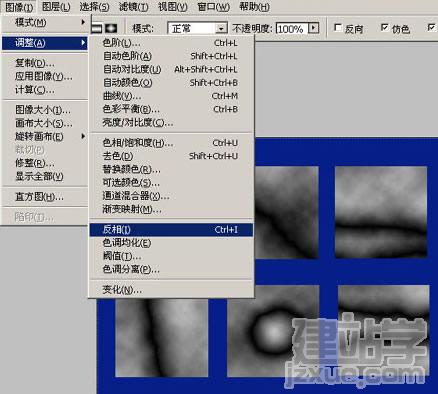
Task: Click the bottom-left tile with vertical dark streak
Action: pyautogui.click(x=162, y=338)
